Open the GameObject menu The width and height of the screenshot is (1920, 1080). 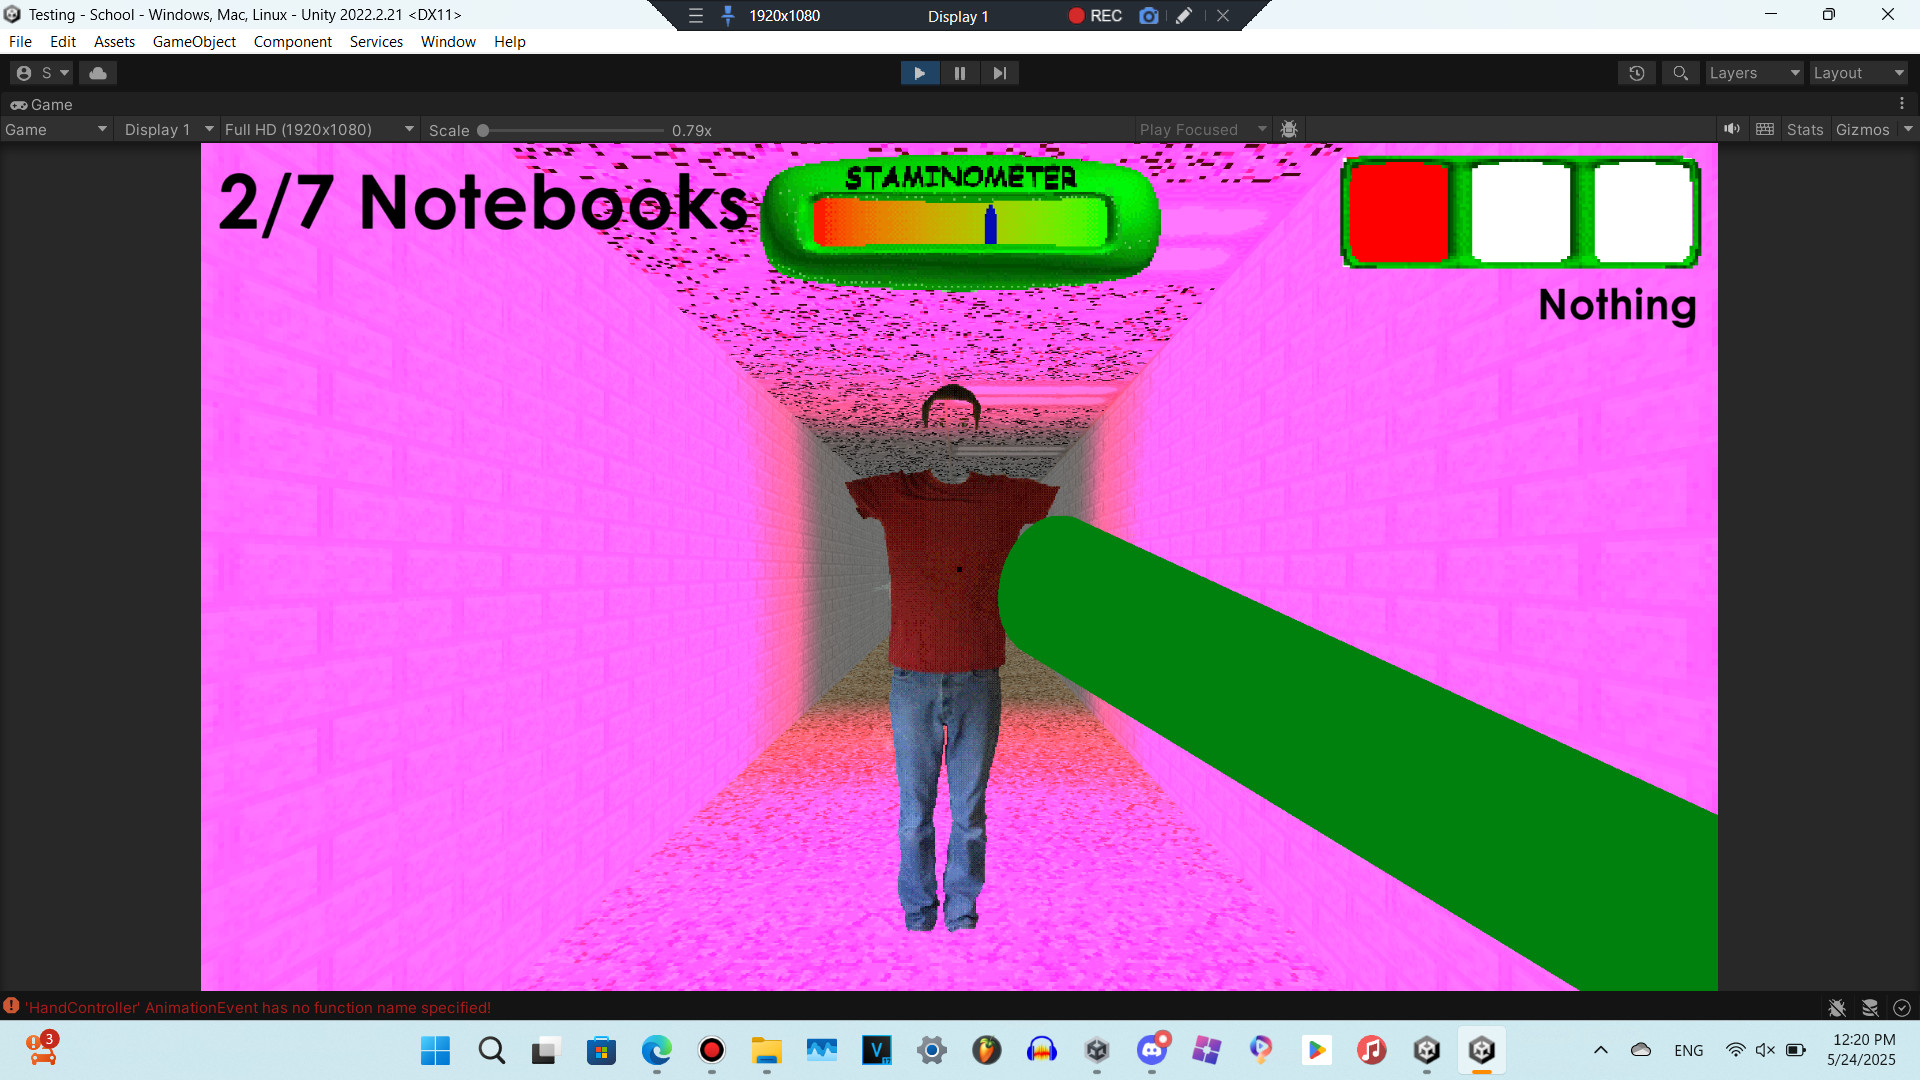(x=194, y=41)
